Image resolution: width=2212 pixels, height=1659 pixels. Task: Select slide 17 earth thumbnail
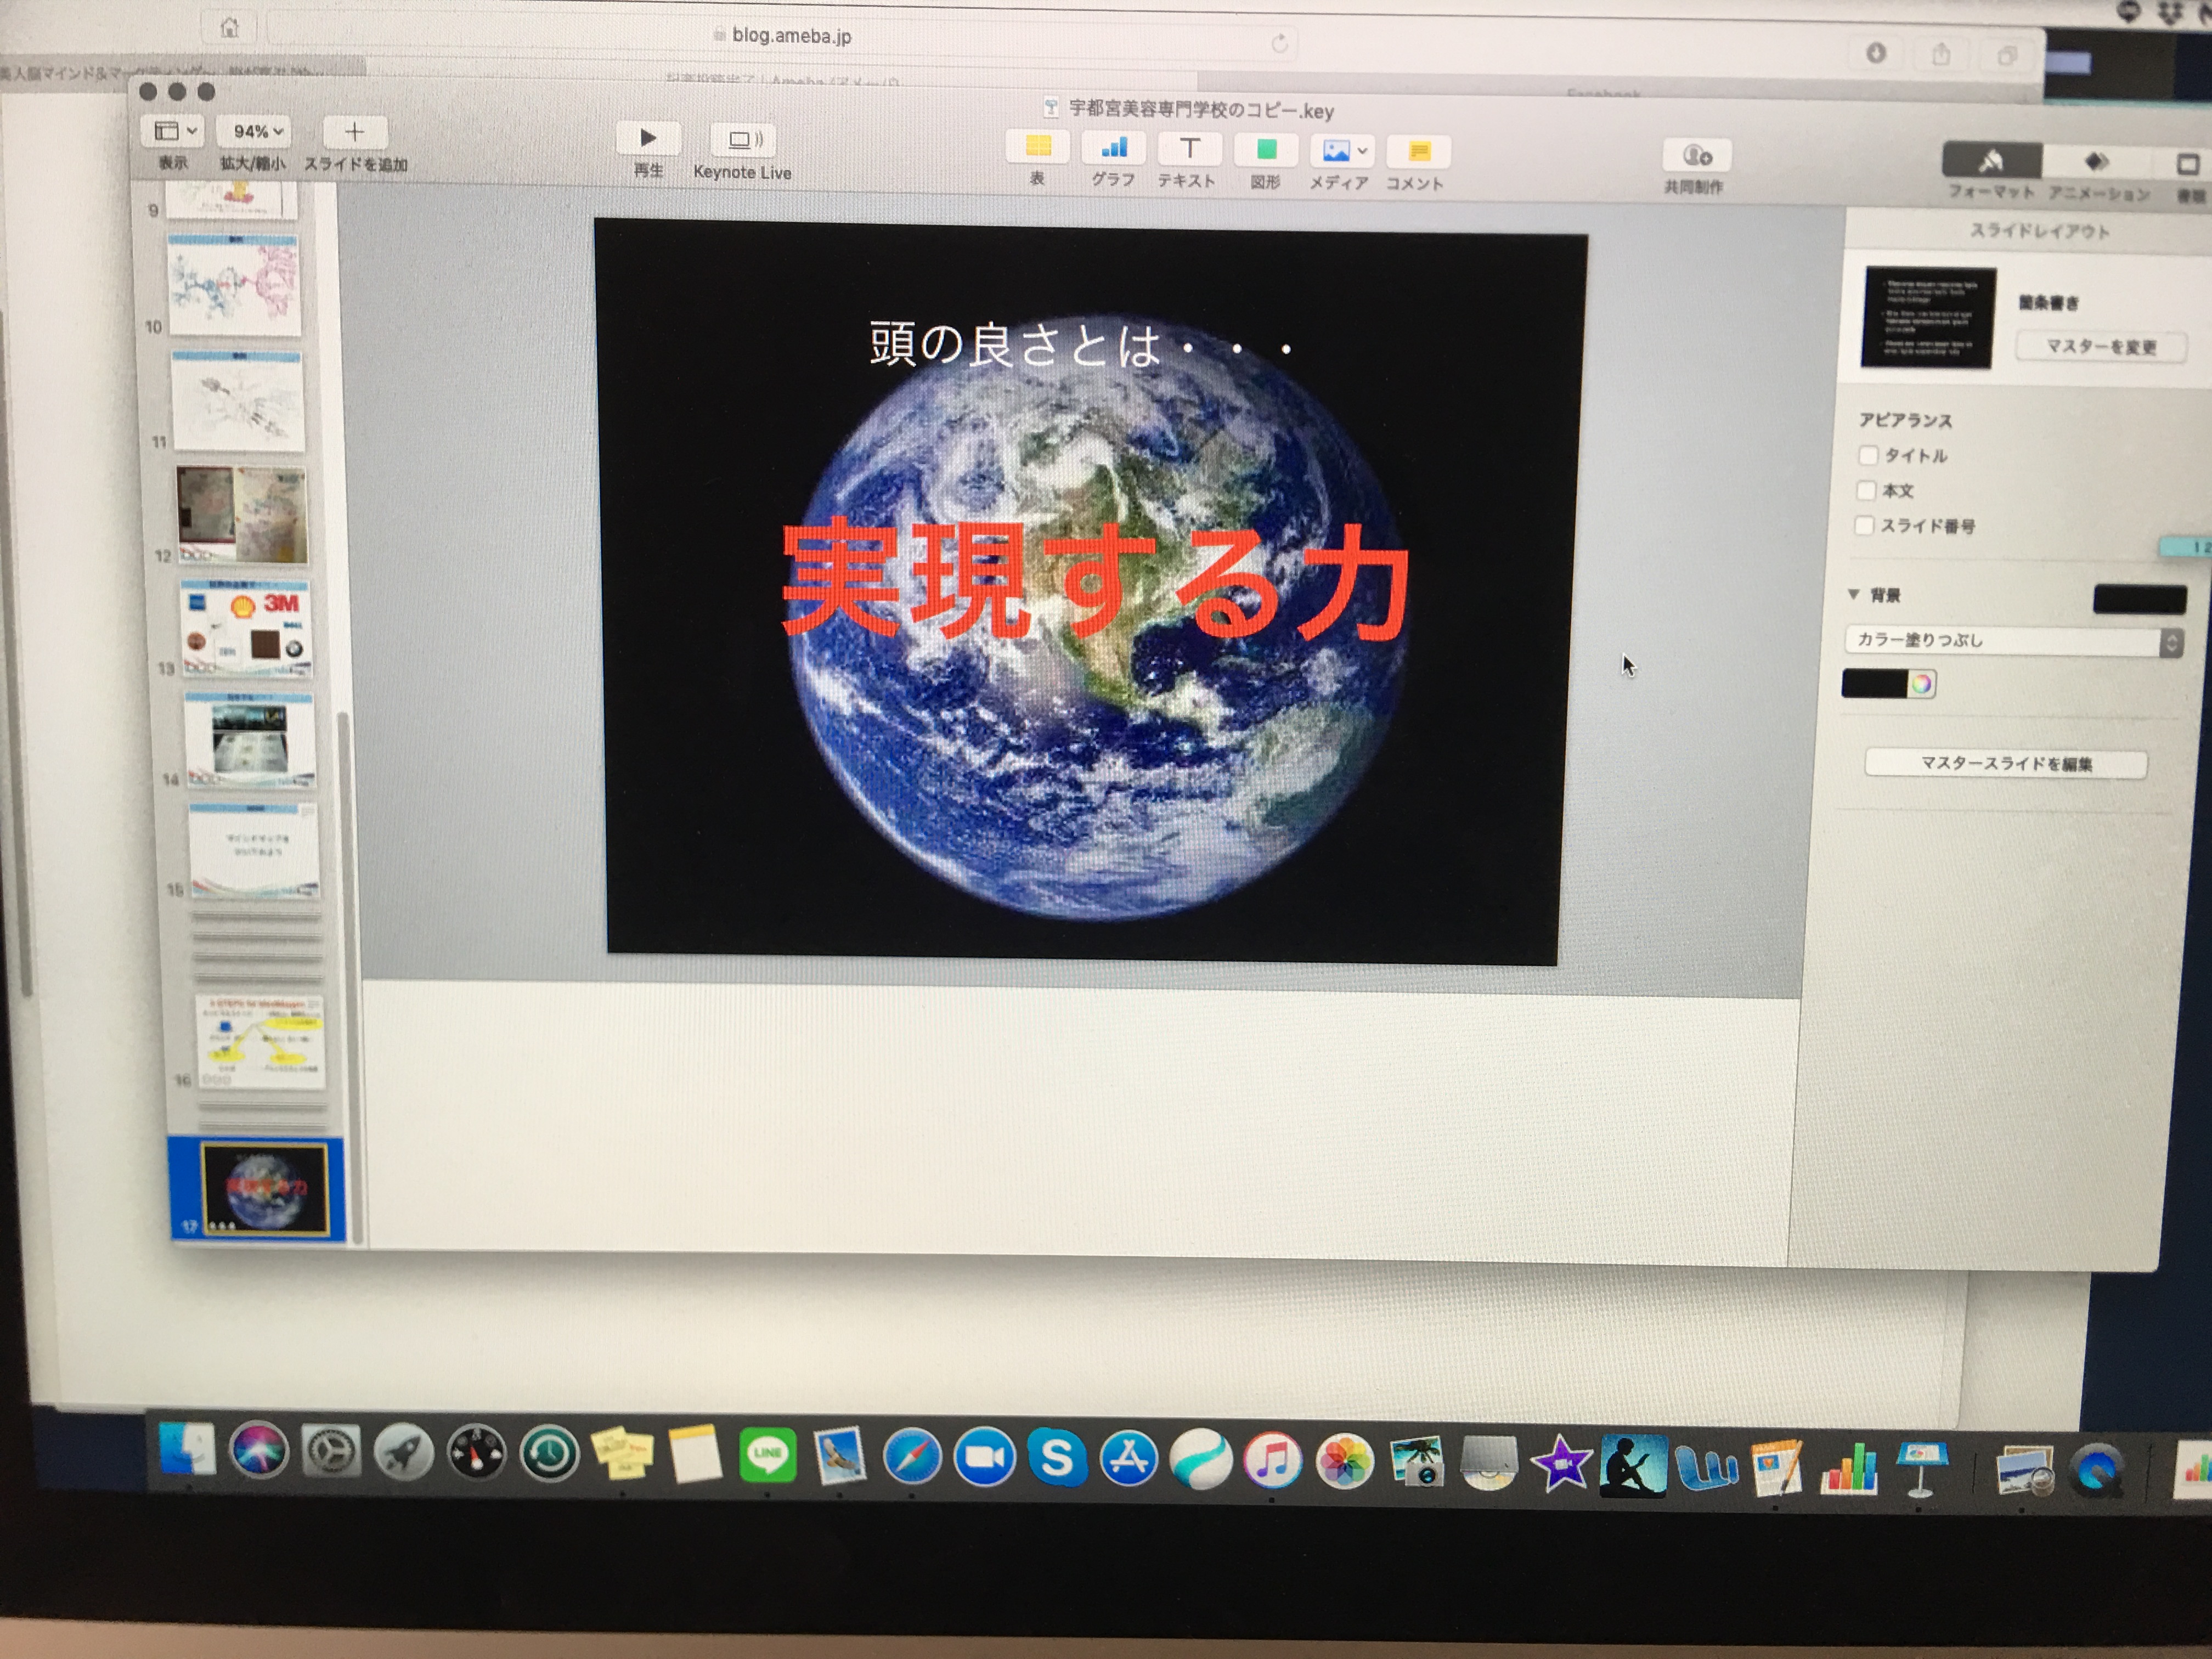point(265,1189)
